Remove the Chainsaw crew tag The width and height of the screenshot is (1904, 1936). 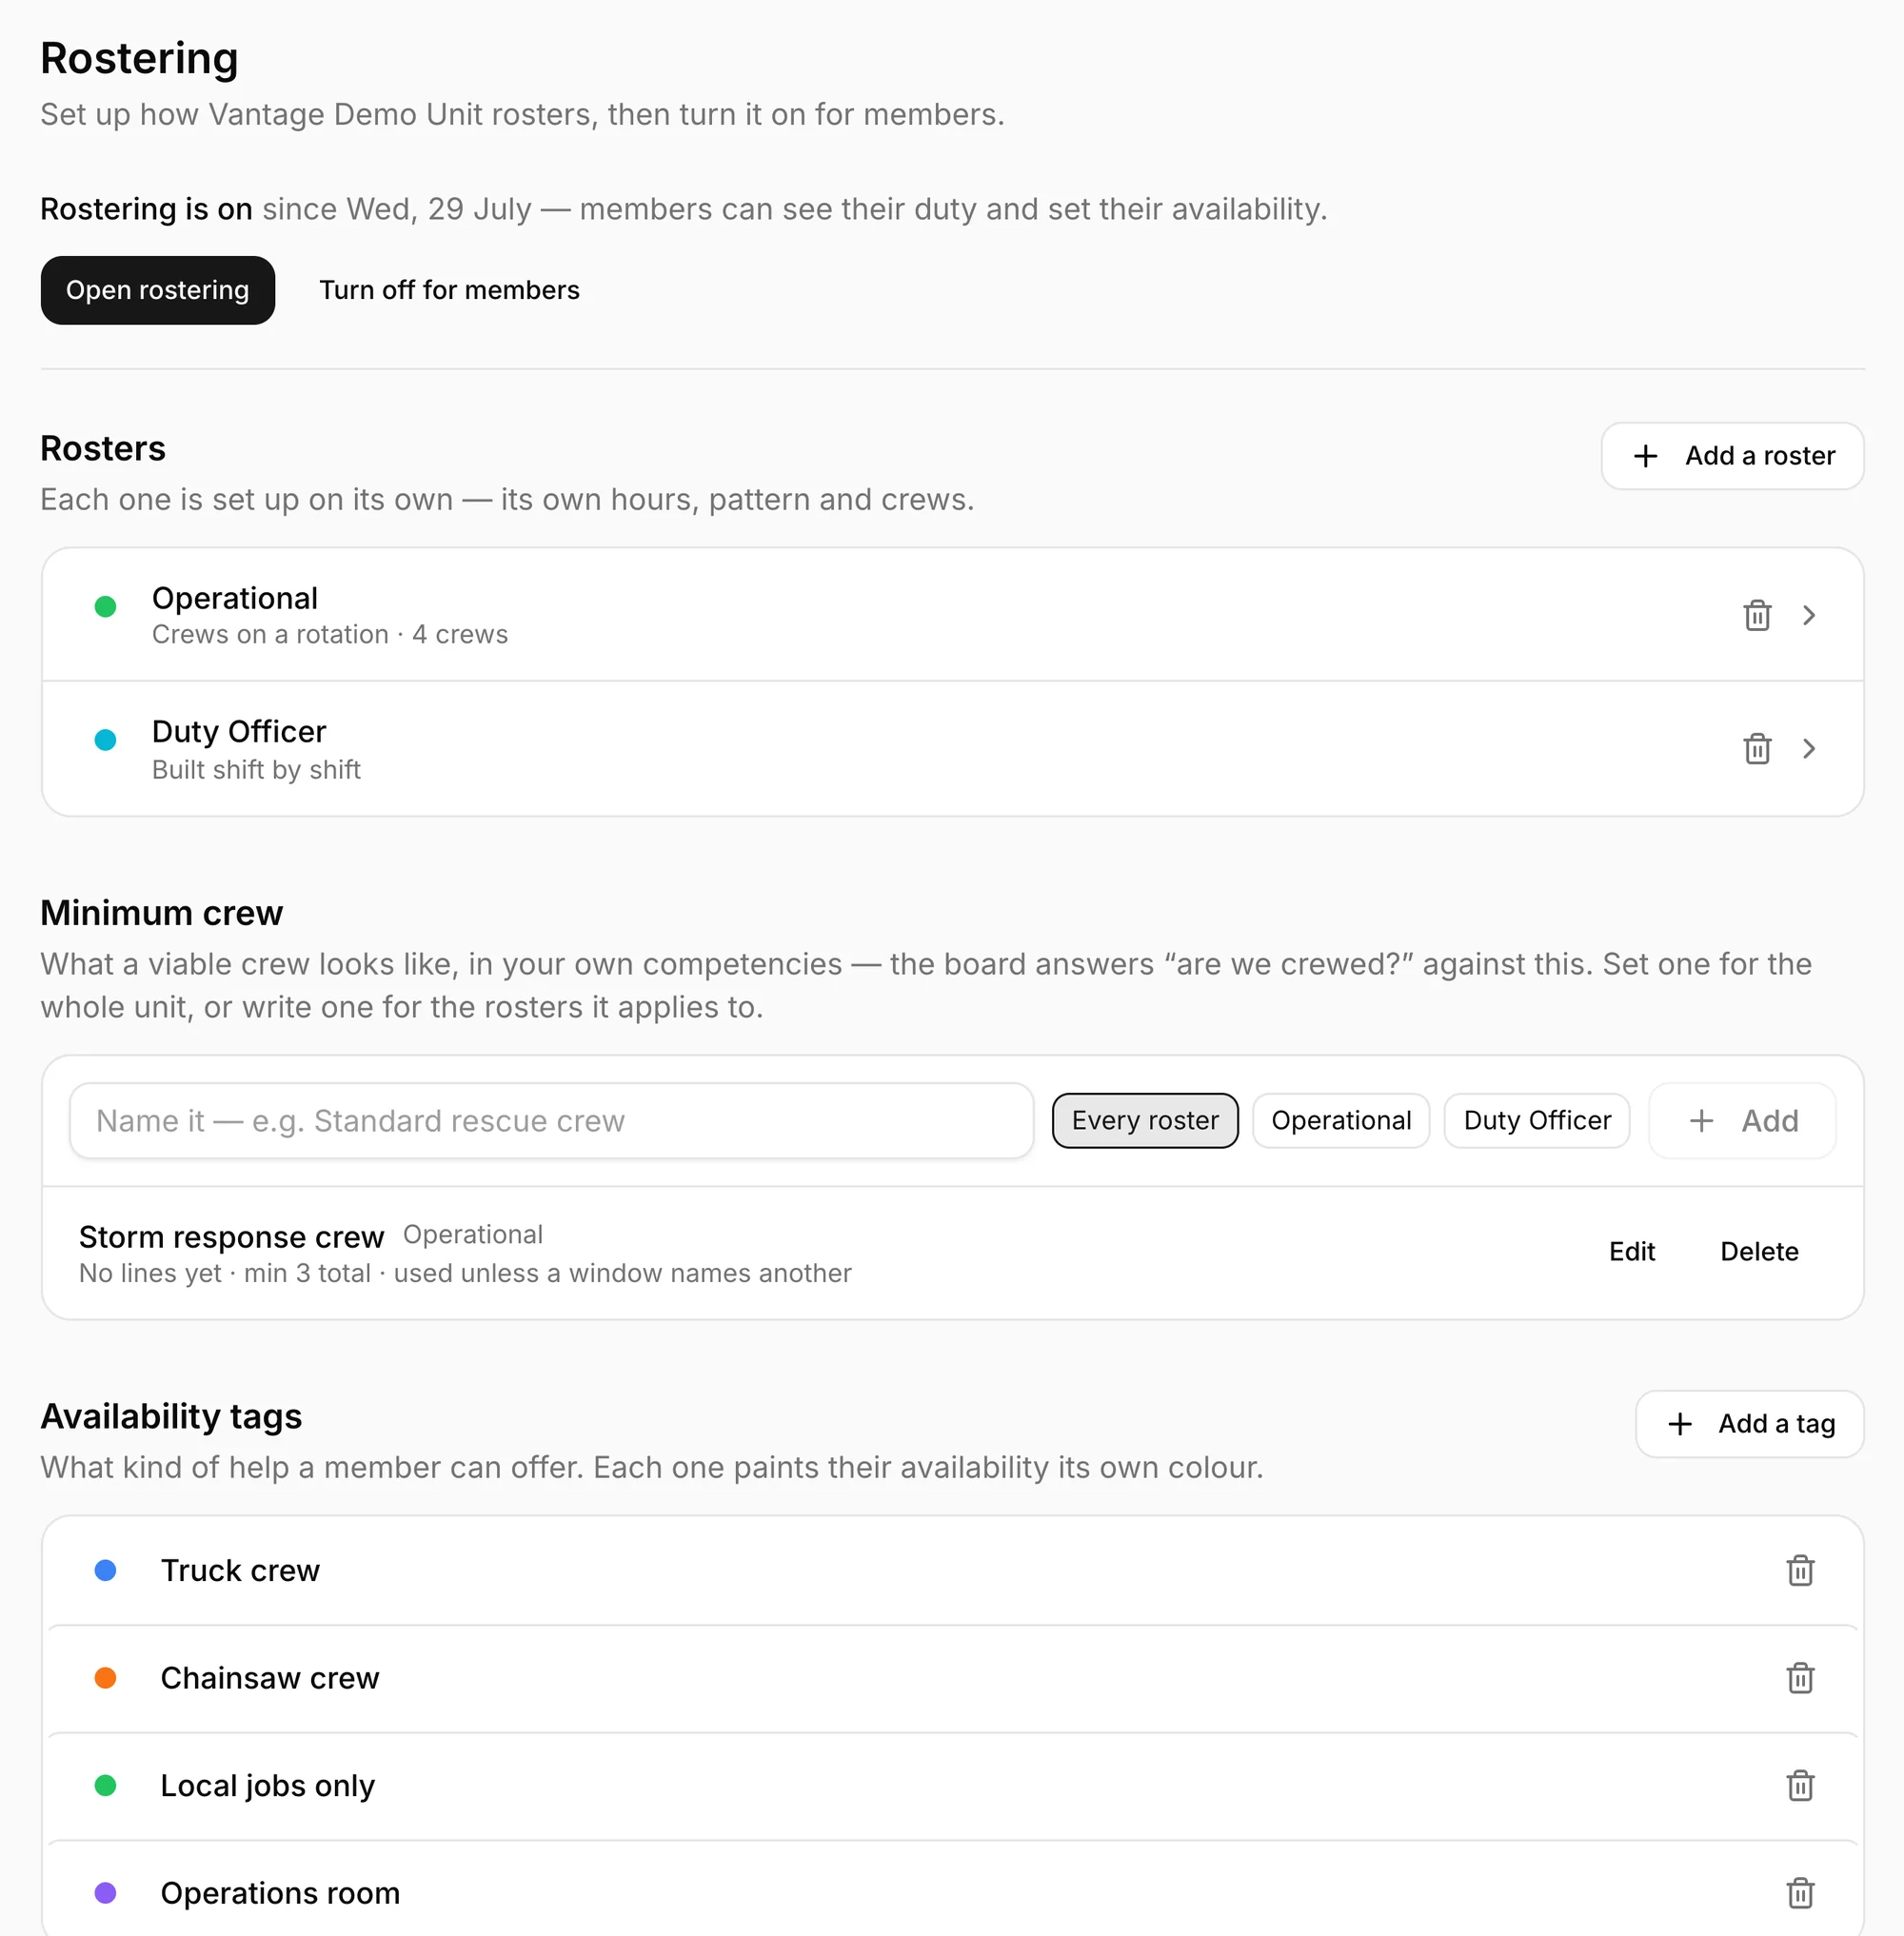tap(1800, 1678)
